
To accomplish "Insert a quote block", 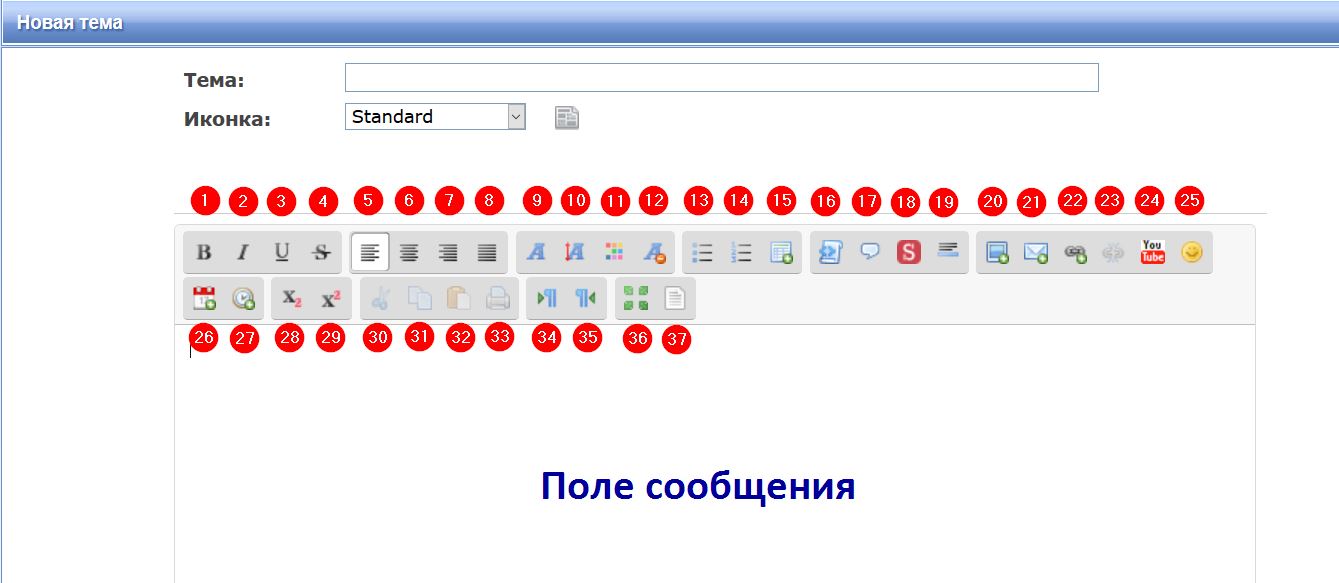I will click(x=869, y=253).
